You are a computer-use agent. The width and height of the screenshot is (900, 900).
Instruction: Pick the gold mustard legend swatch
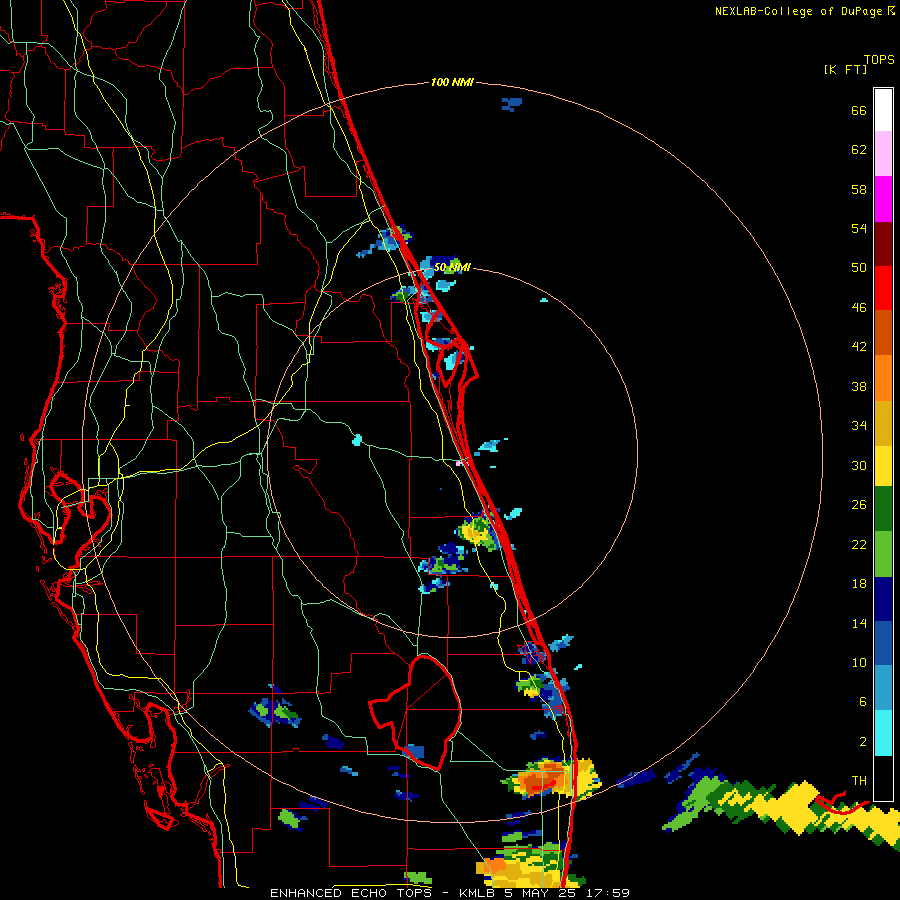[883, 423]
